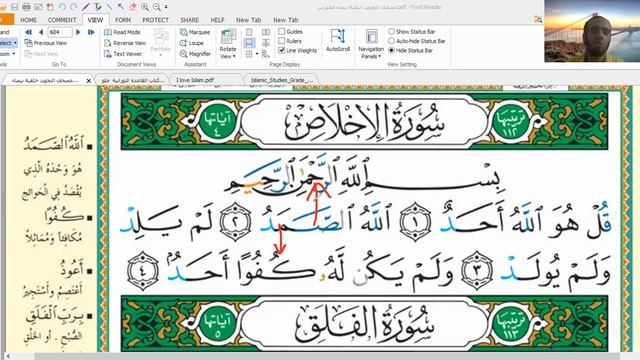Select the Pencil drawing tool icon
Screen dimensions: 640x360
pos(86,7)
